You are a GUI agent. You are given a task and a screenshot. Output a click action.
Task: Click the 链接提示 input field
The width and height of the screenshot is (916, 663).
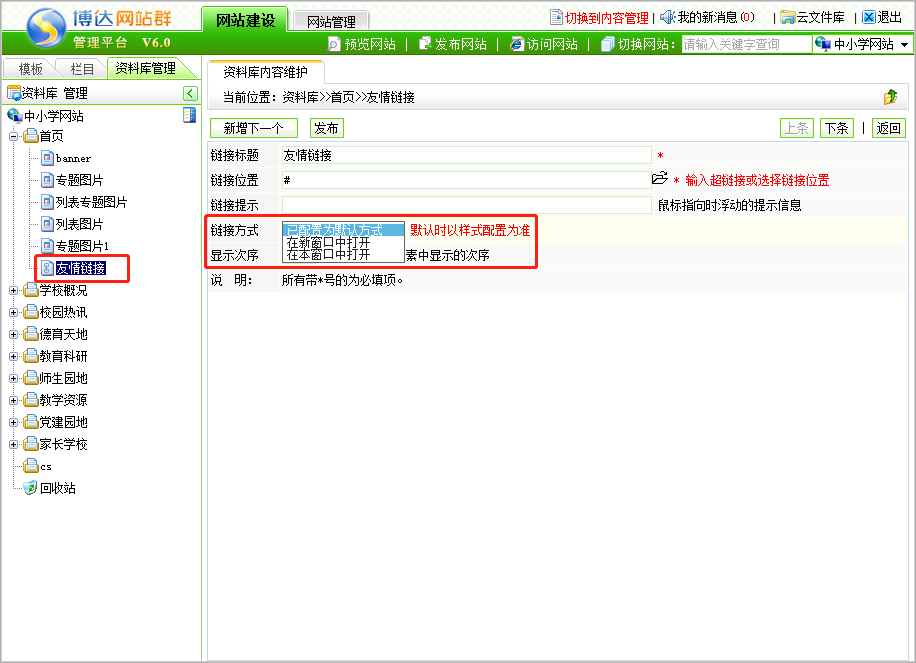(466, 205)
